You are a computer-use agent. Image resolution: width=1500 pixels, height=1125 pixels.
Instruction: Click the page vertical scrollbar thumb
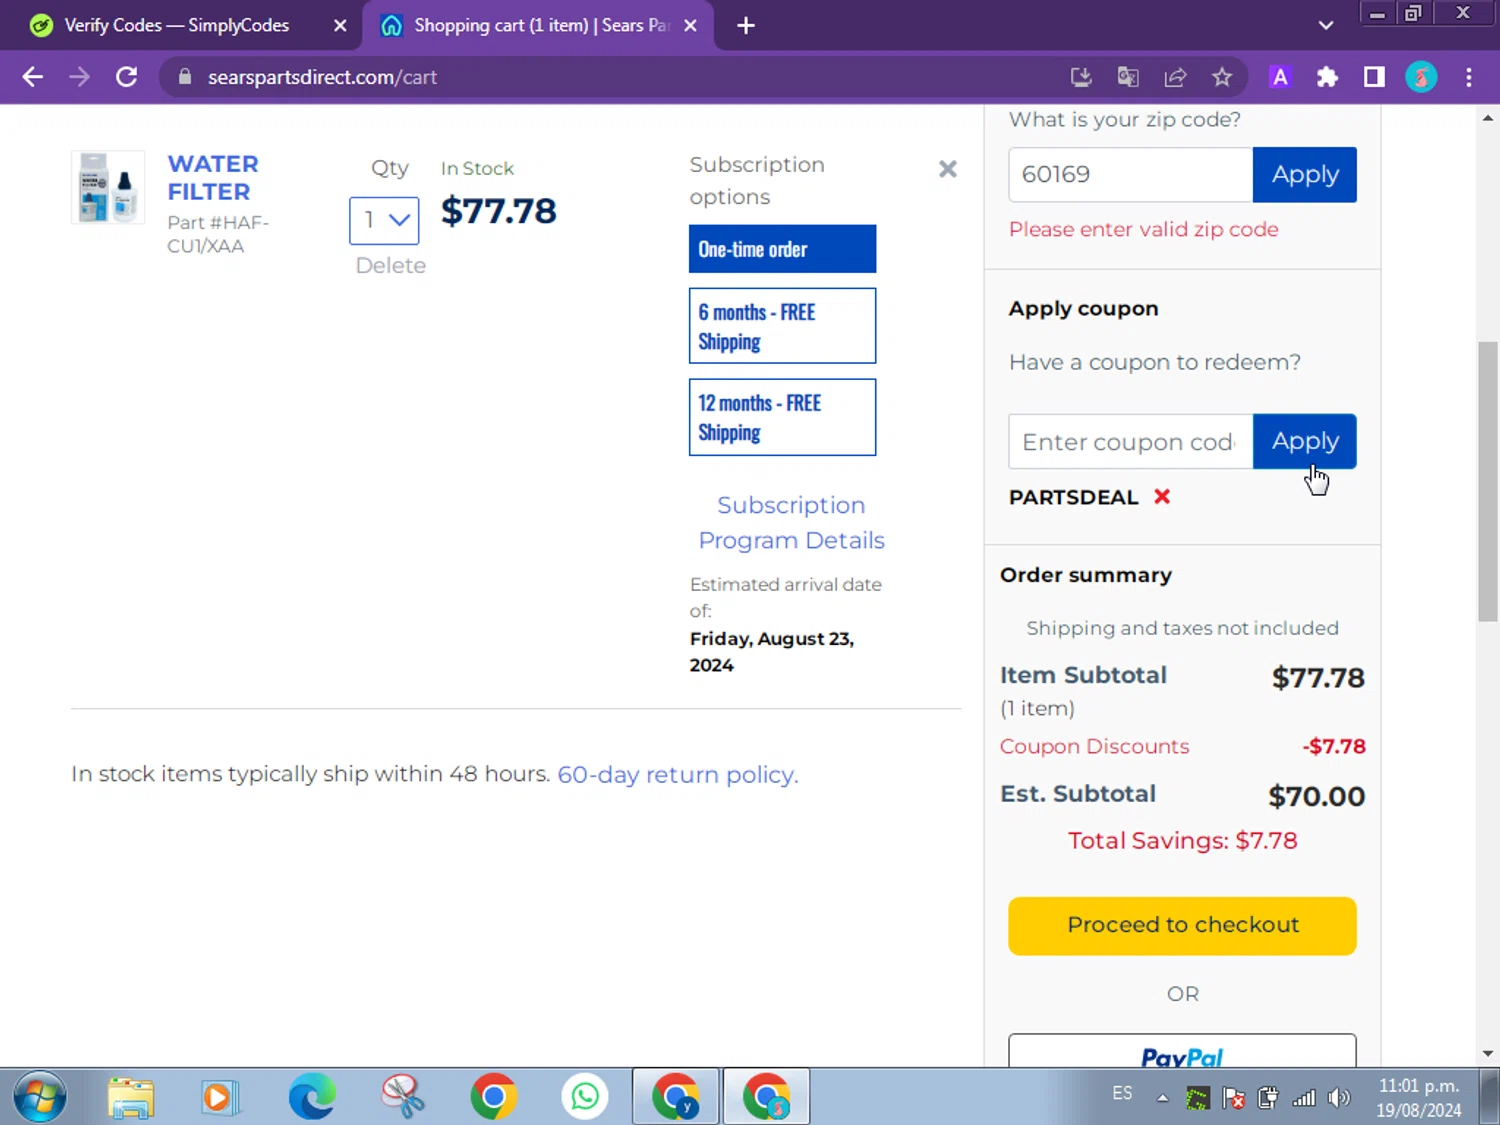[x=1488, y=482]
